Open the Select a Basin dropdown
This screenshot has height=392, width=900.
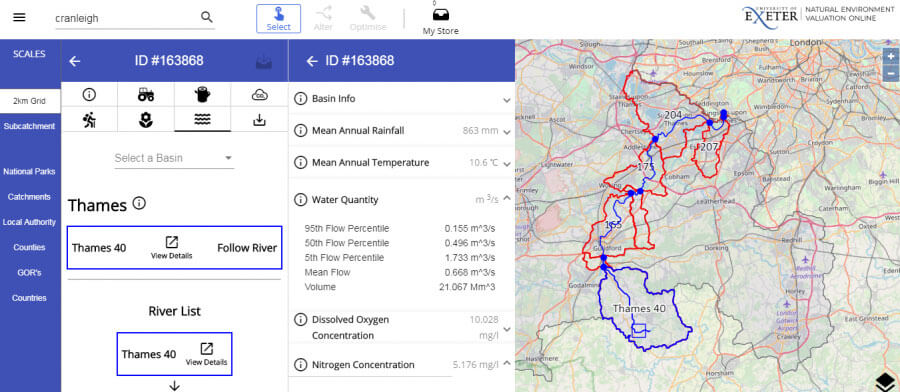pyautogui.click(x=174, y=158)
